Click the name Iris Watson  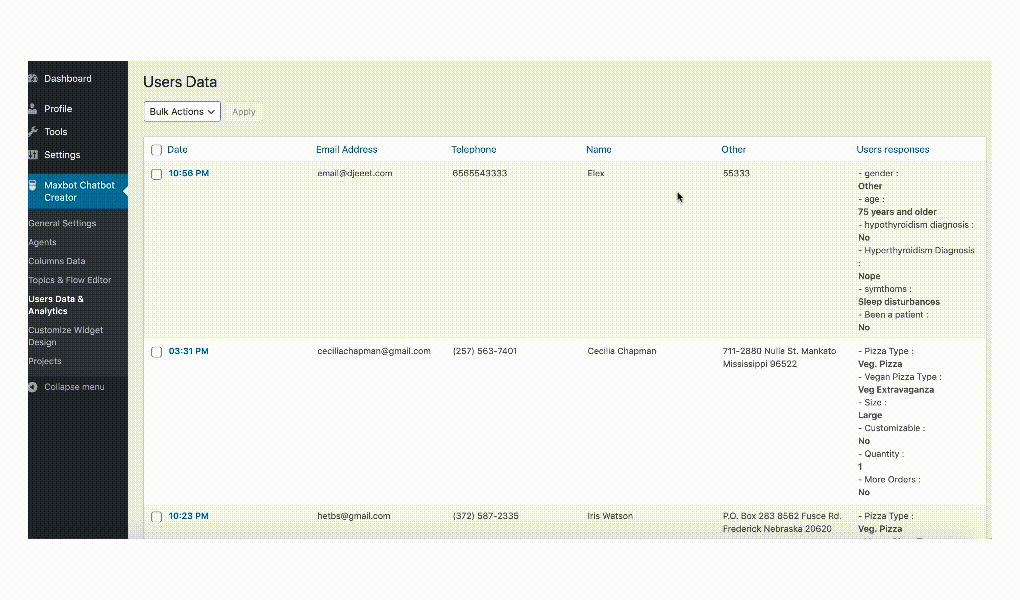click(x=610, y=516)
